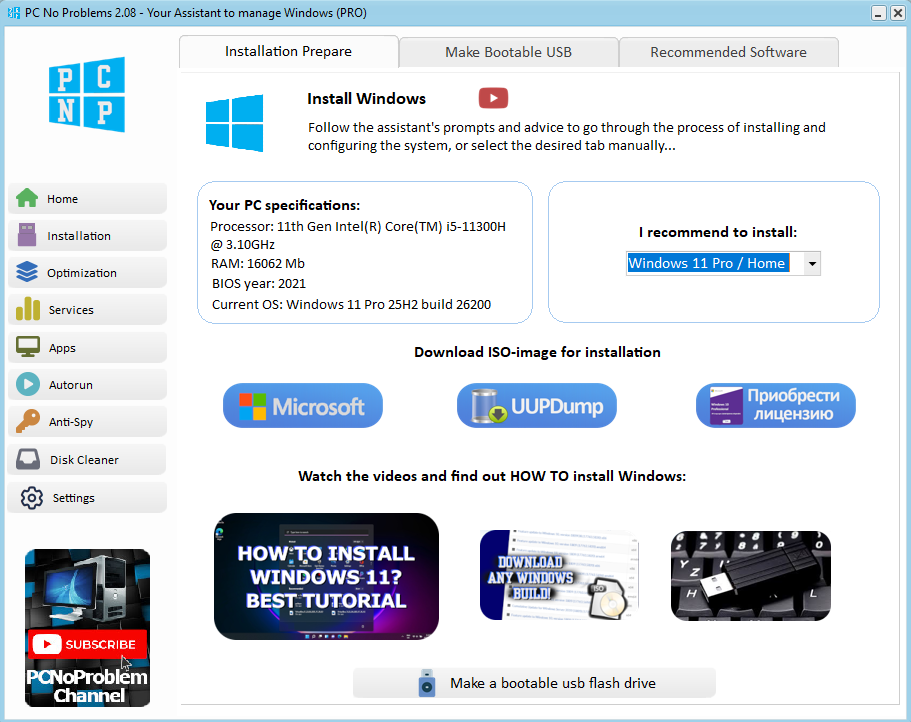Expand the recommended Windows version dropdown arrow

click(x=812, y=264)
